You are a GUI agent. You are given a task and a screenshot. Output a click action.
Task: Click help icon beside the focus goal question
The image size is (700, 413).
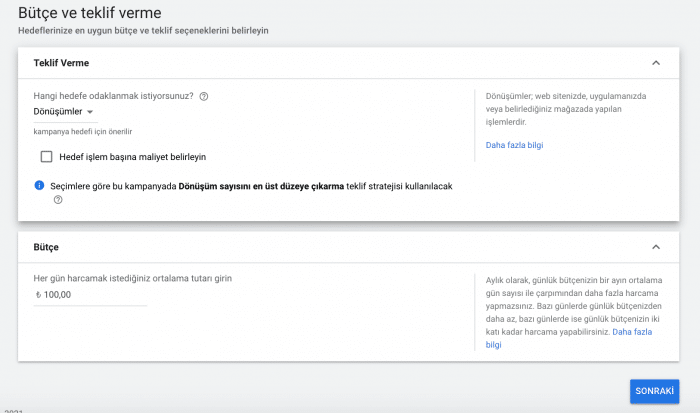click(204, 96)
